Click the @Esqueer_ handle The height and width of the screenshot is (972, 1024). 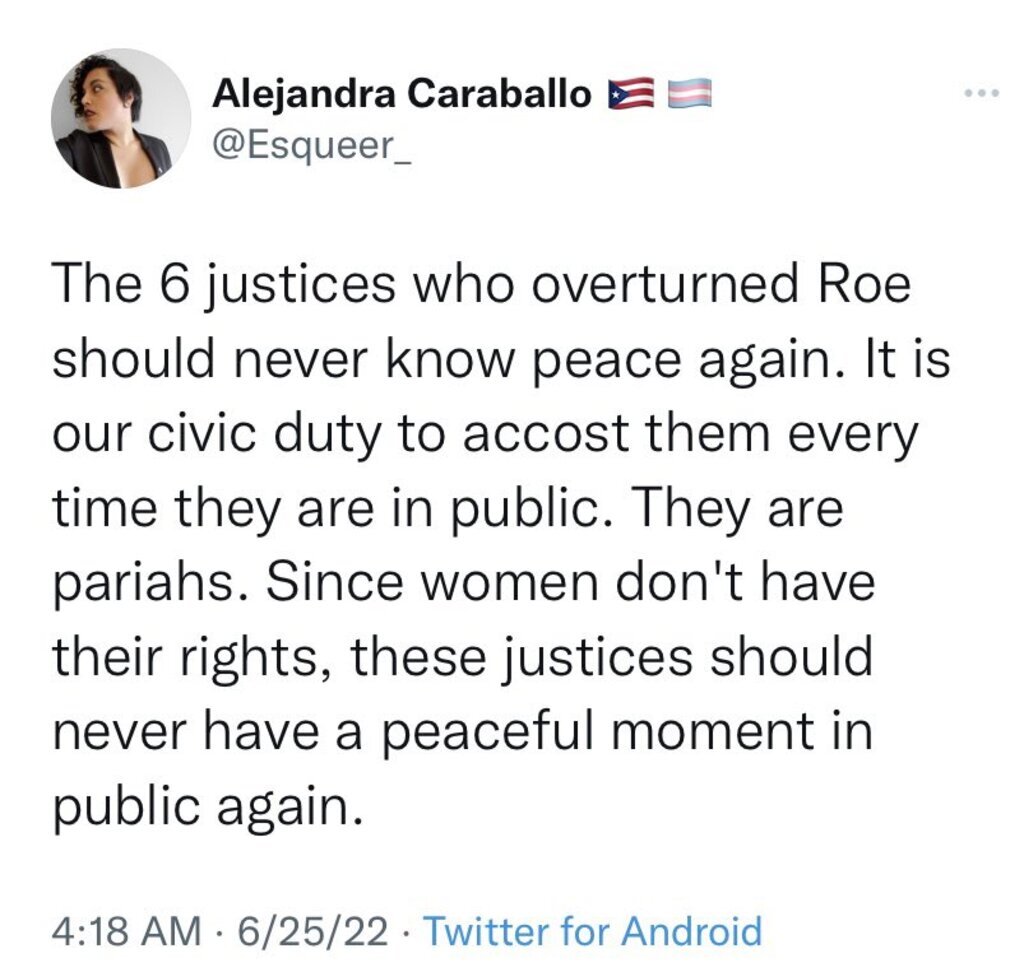coord(313,146)
